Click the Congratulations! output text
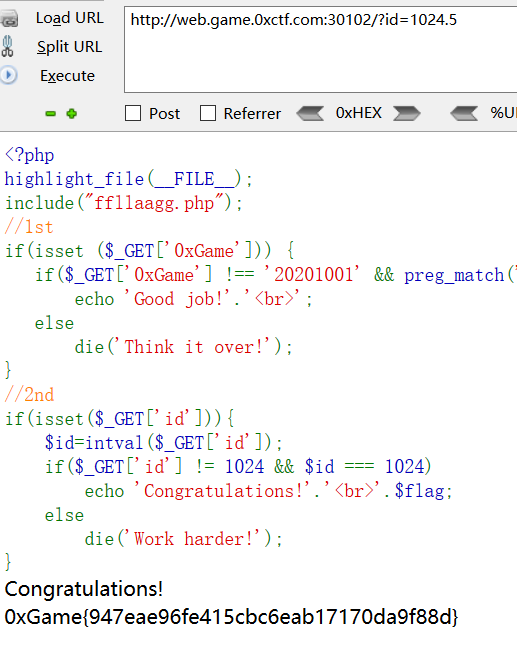Screen dimensions: 517x650 coord(83,589)
